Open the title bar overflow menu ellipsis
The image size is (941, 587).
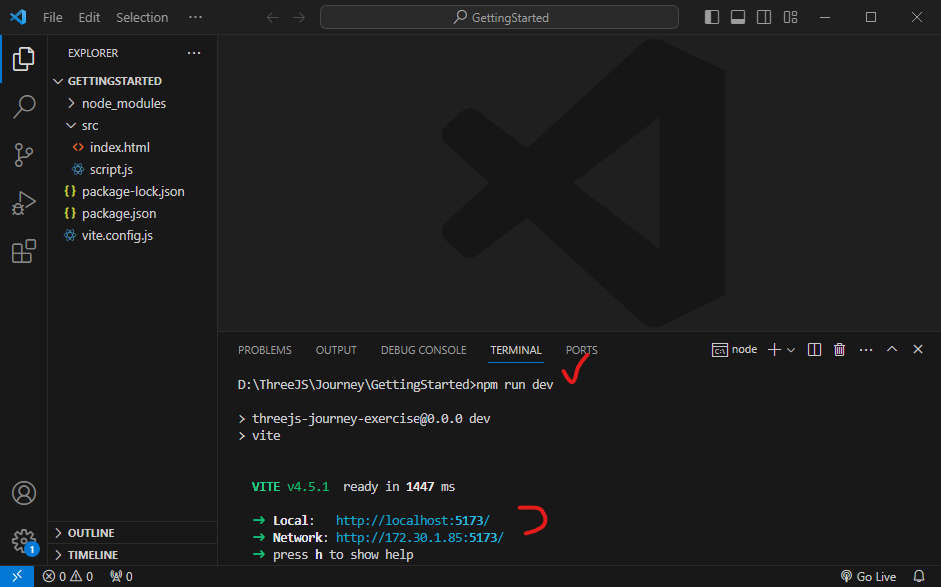click(196, 17)
